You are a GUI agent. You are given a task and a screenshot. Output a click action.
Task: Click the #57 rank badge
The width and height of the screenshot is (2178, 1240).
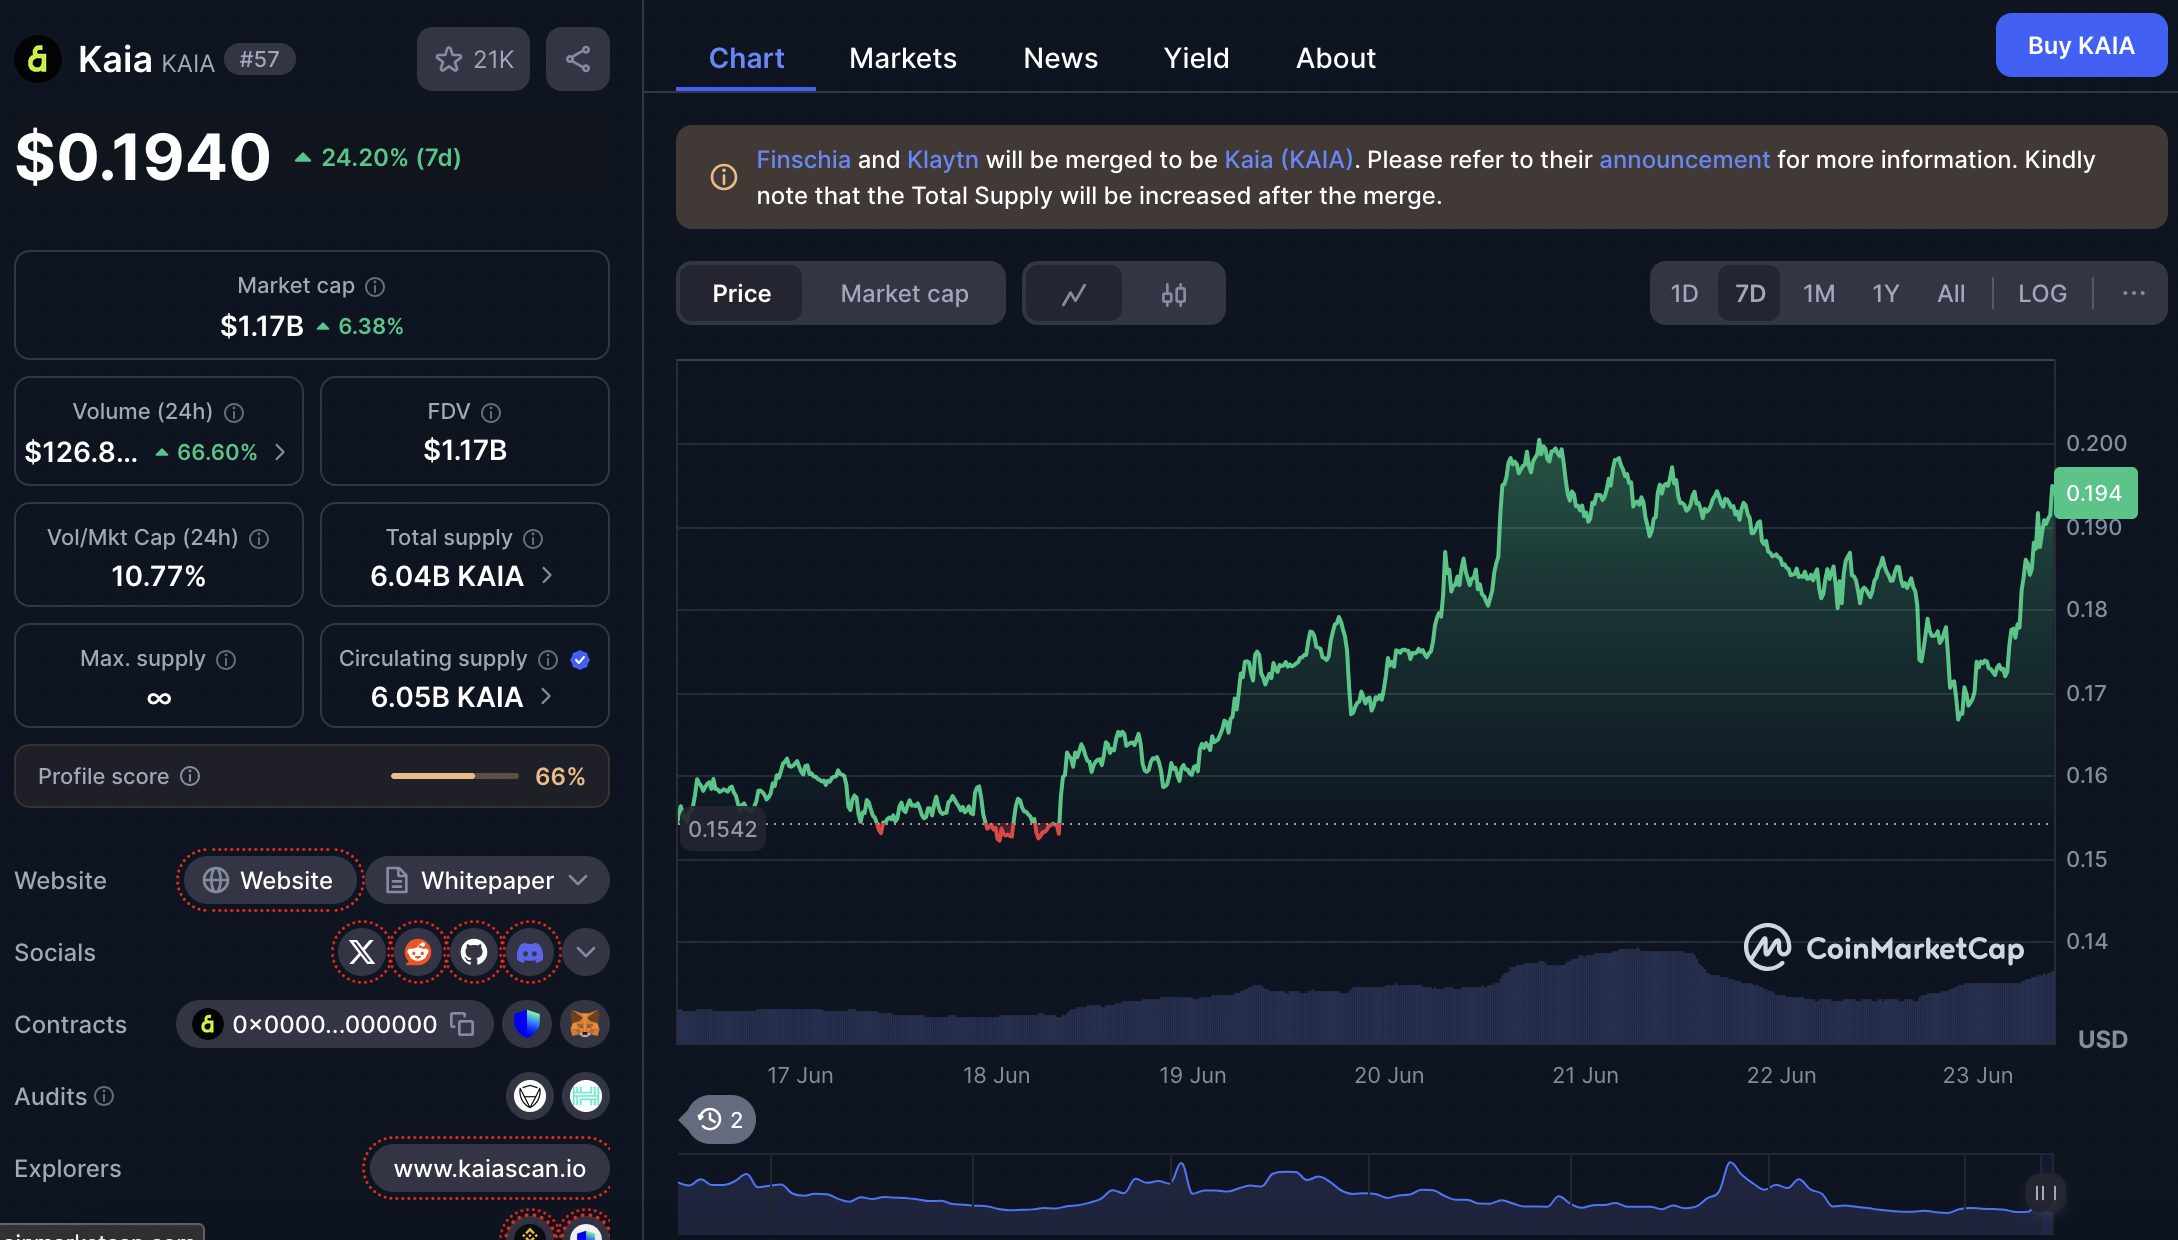point(259,59)
